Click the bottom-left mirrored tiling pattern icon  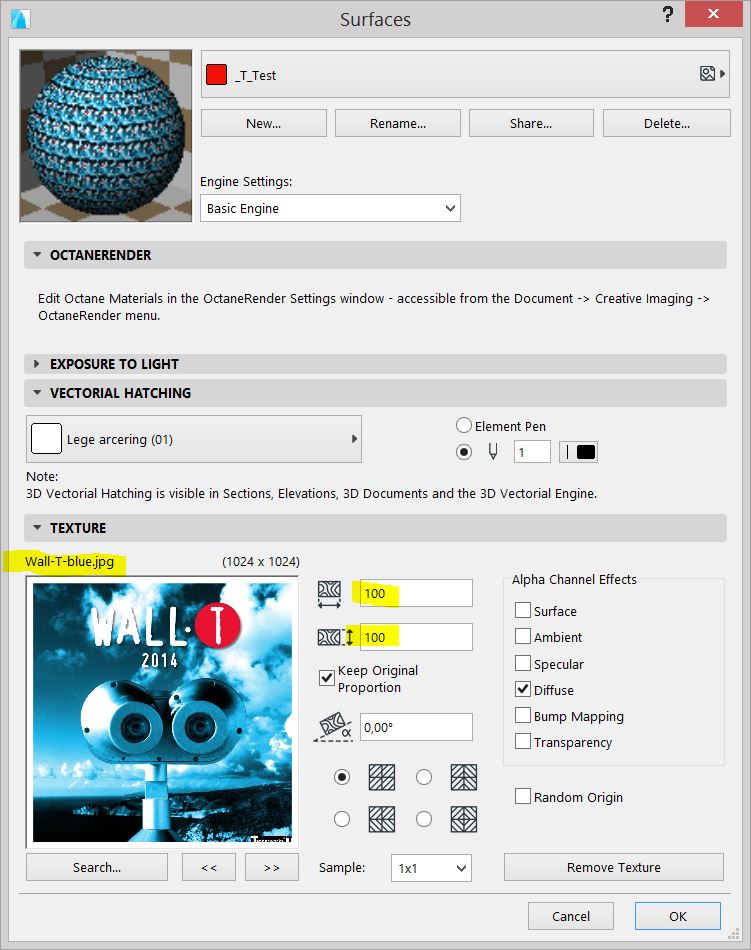381,819
